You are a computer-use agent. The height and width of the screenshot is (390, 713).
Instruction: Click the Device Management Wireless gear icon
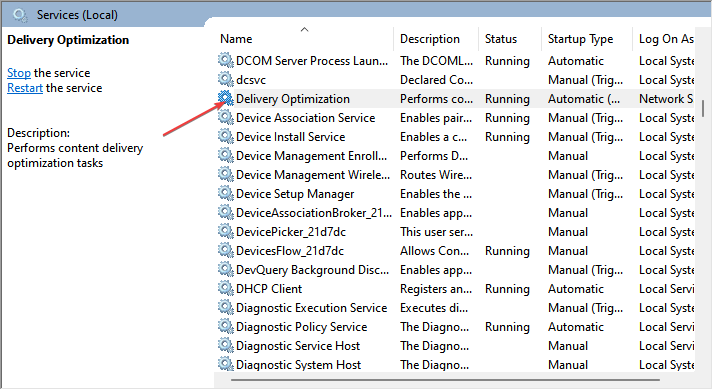tap(226, 175)
